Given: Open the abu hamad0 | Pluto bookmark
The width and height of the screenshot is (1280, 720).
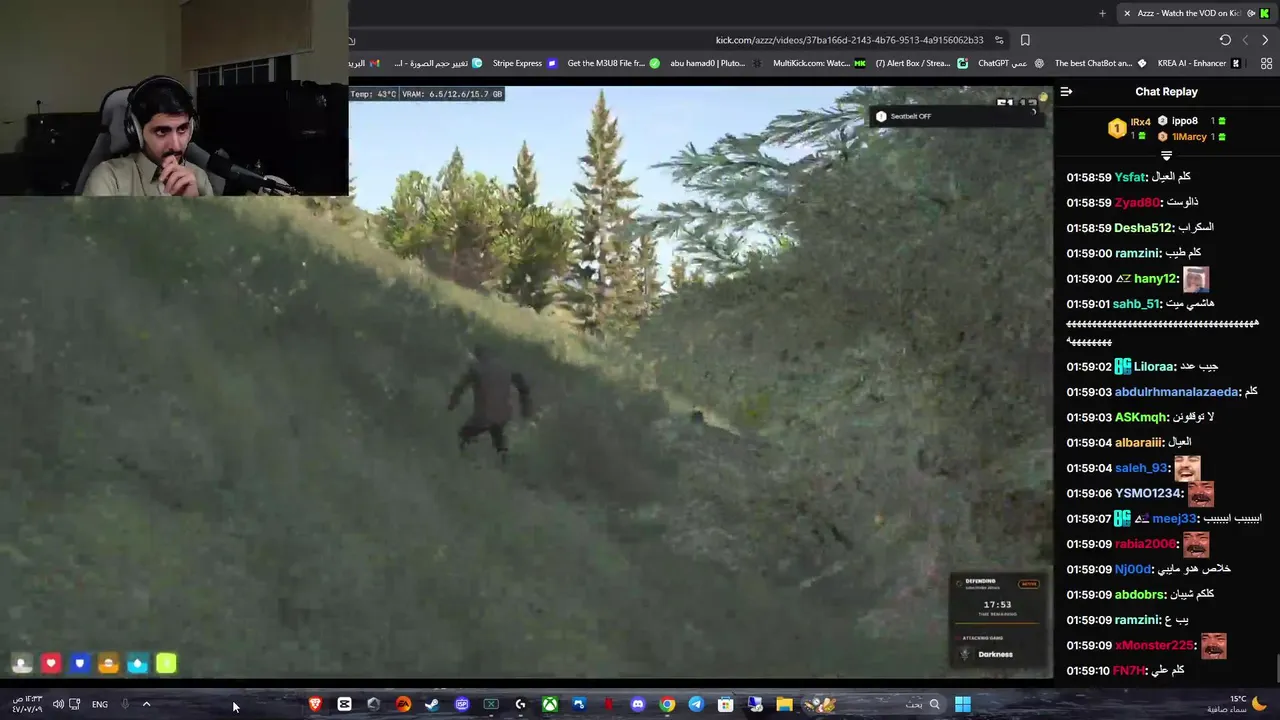Looking at the screenshot, I should (715, 63).
